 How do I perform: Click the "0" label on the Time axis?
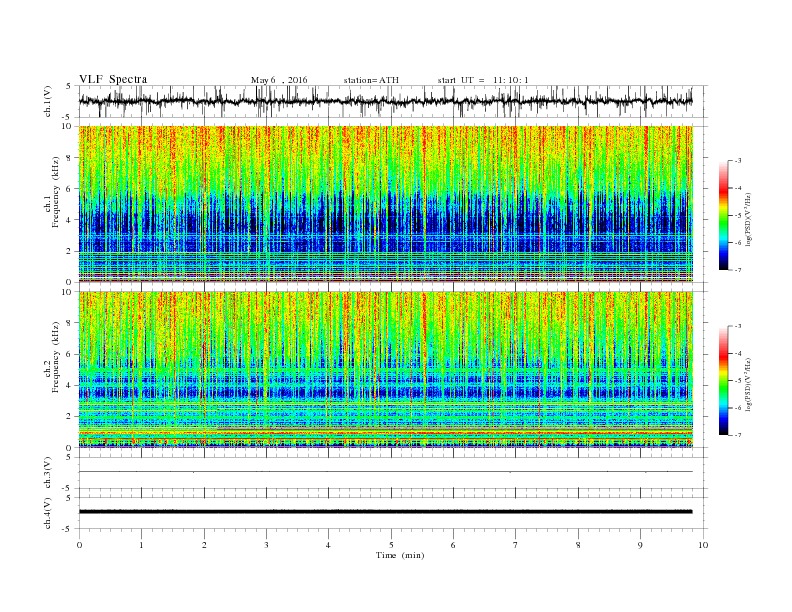pyautogui.click(x=79, y=545)
